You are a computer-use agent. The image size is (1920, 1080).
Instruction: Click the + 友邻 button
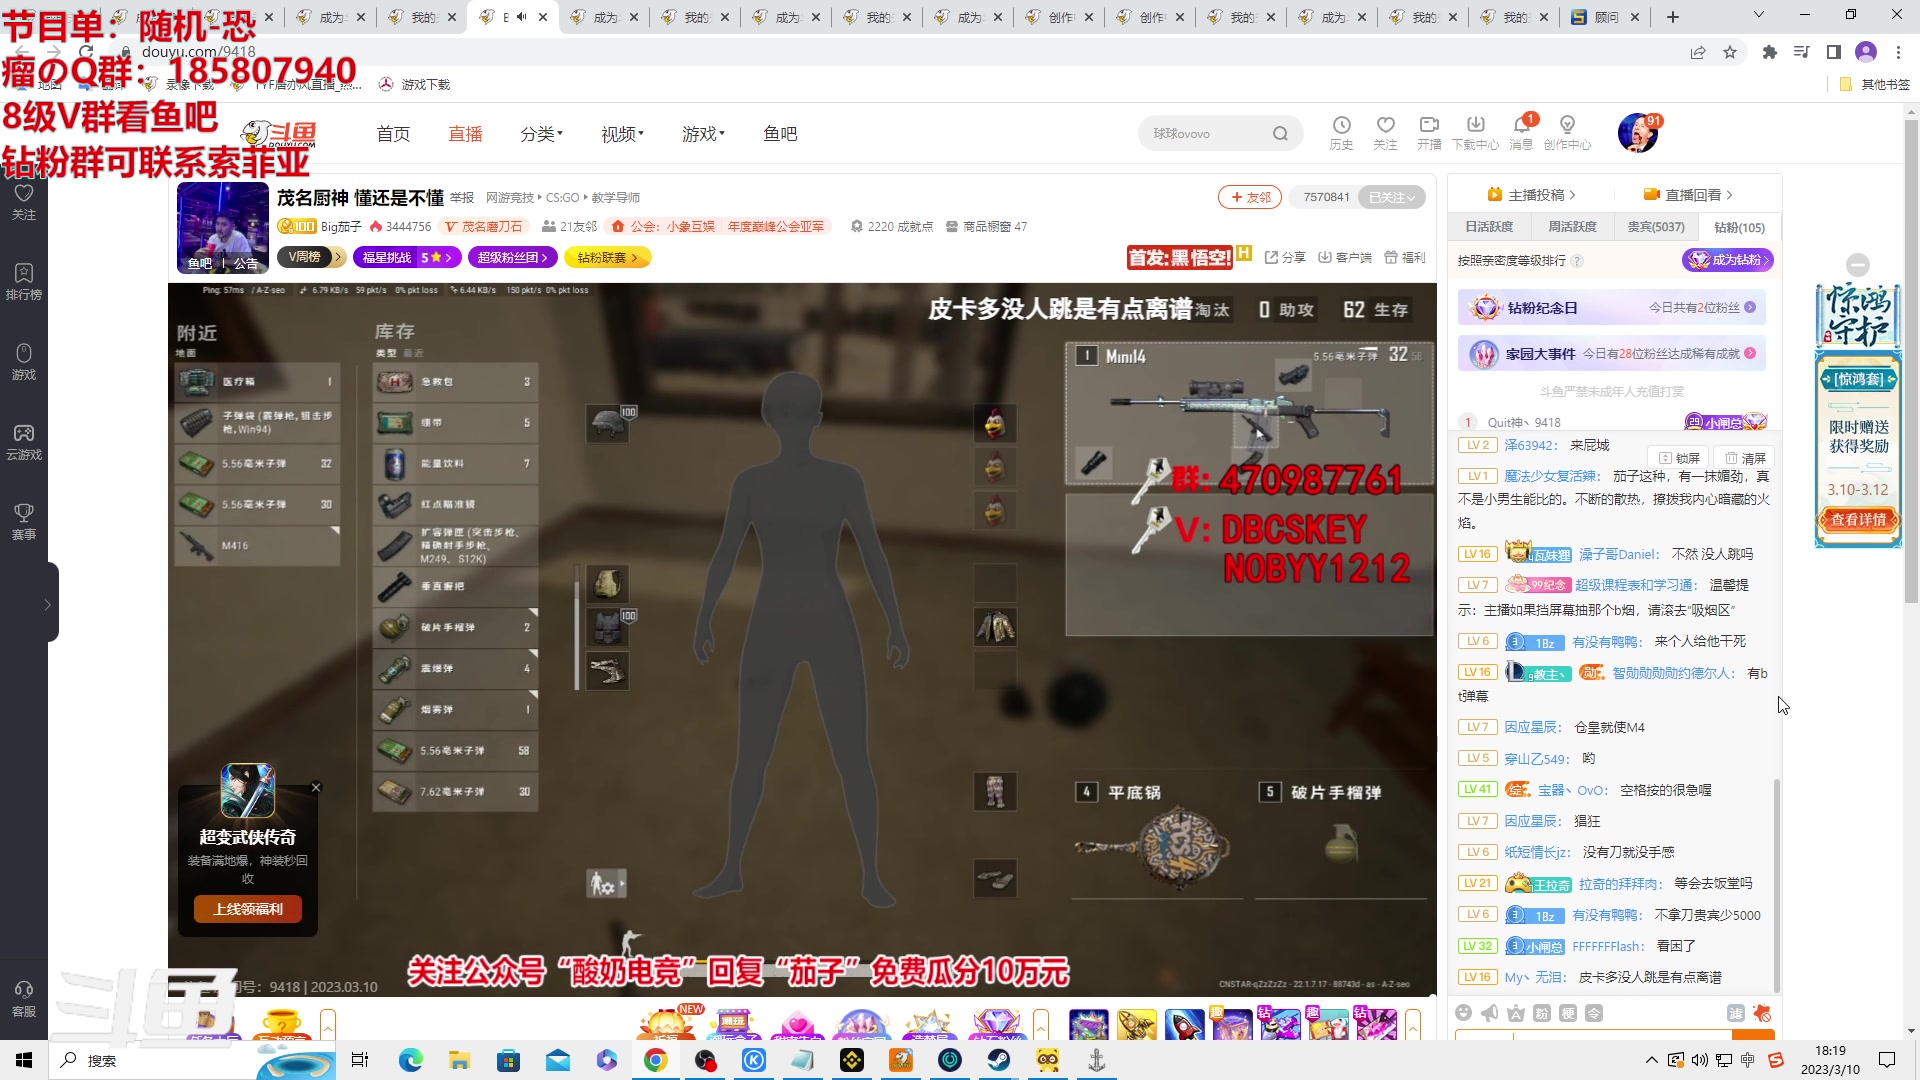tap(1250, 197)
